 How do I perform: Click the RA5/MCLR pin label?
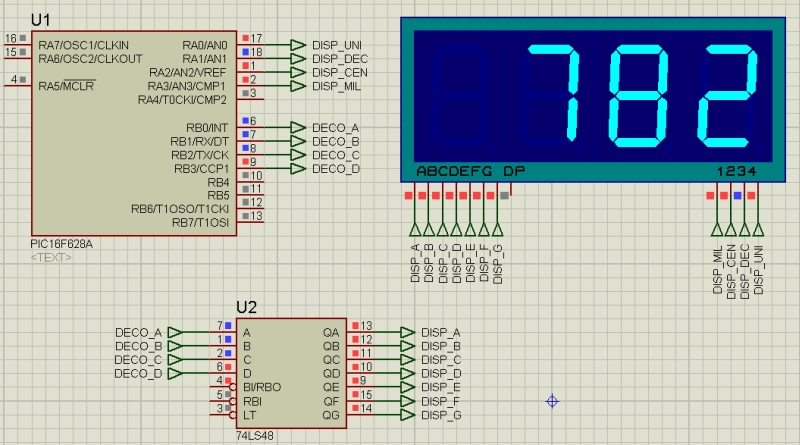[x=66, y=86]
